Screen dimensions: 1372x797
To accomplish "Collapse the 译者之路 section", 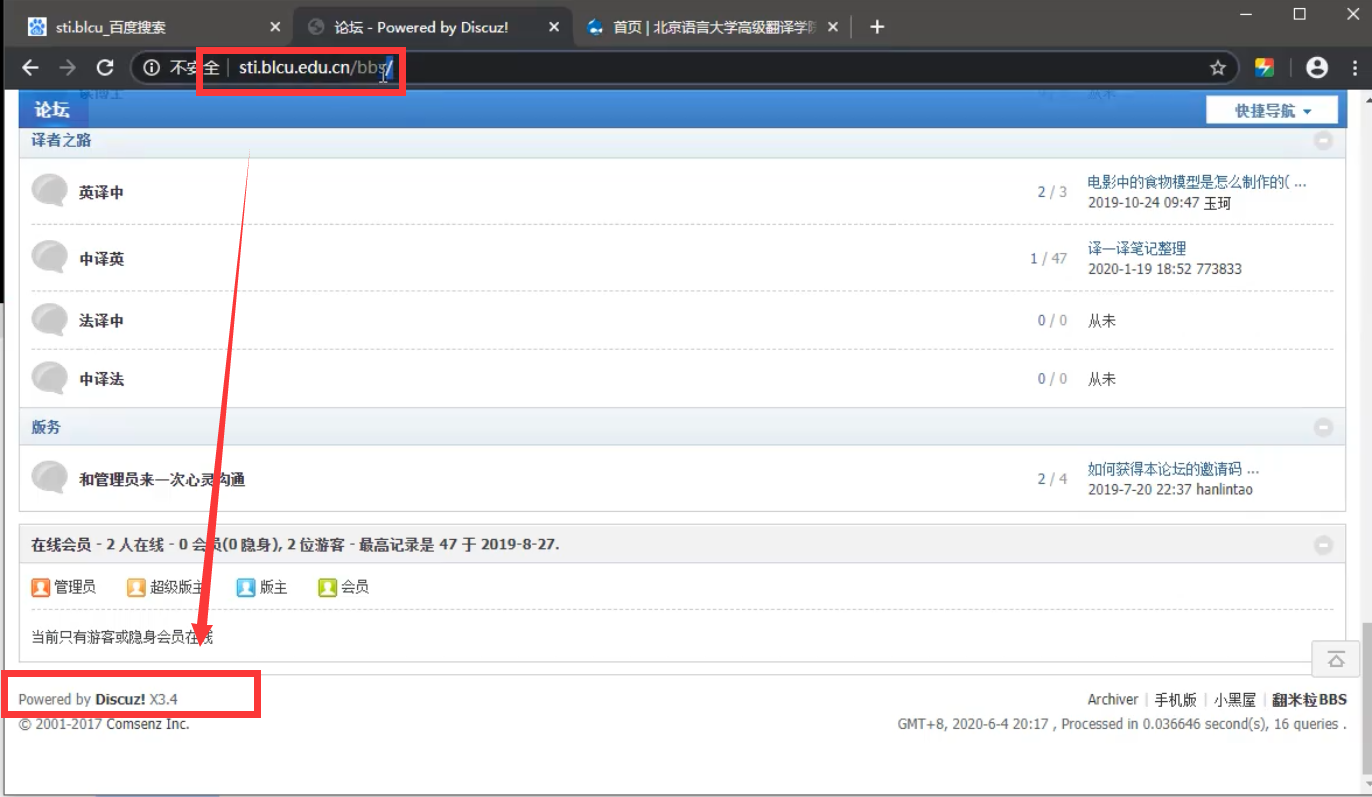I will [1323, 141].
